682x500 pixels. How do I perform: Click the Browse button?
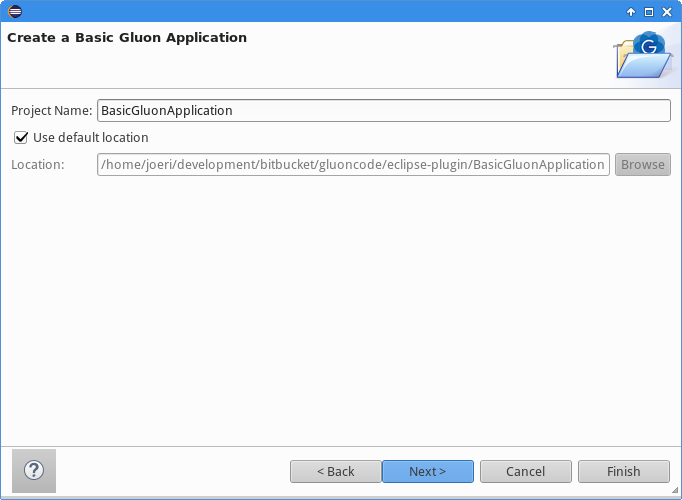coord(643,165)
